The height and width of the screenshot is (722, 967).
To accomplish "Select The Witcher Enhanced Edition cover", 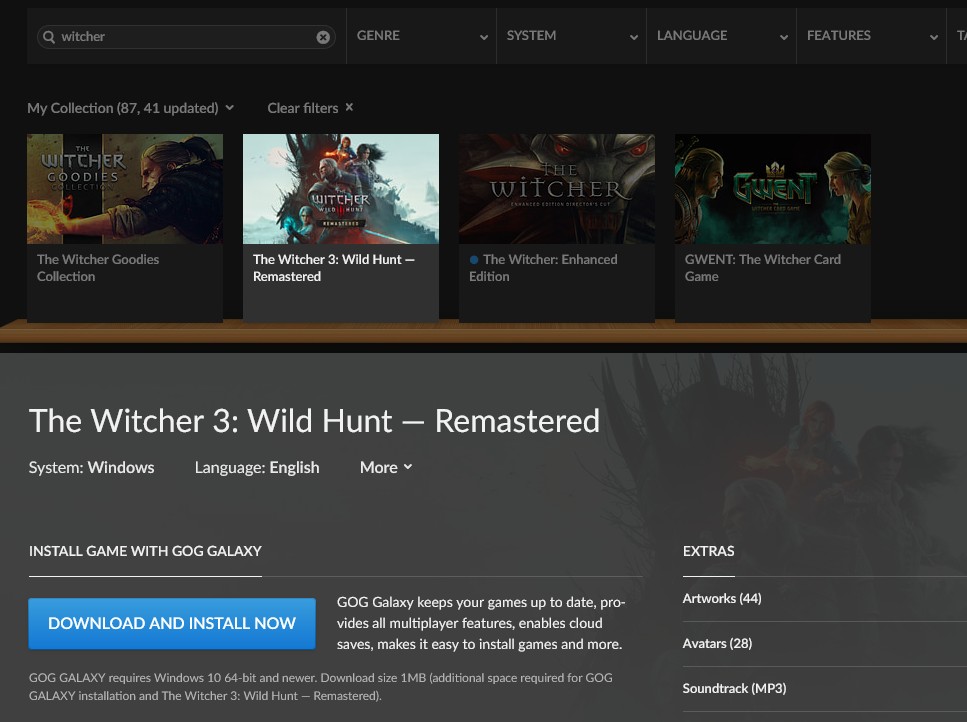I will click(557, 189).
